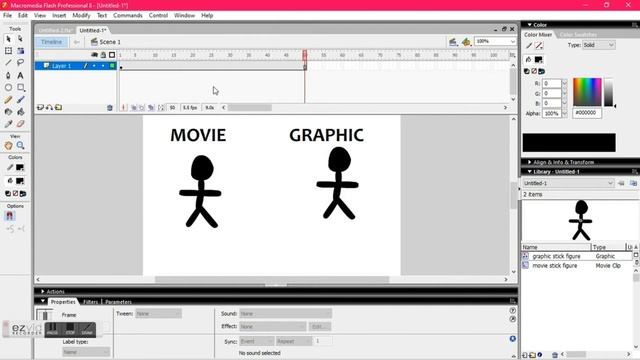Open the Alpha value slider arrow
The height and width of the screenshot is (360, 640).
pos(564,113)
